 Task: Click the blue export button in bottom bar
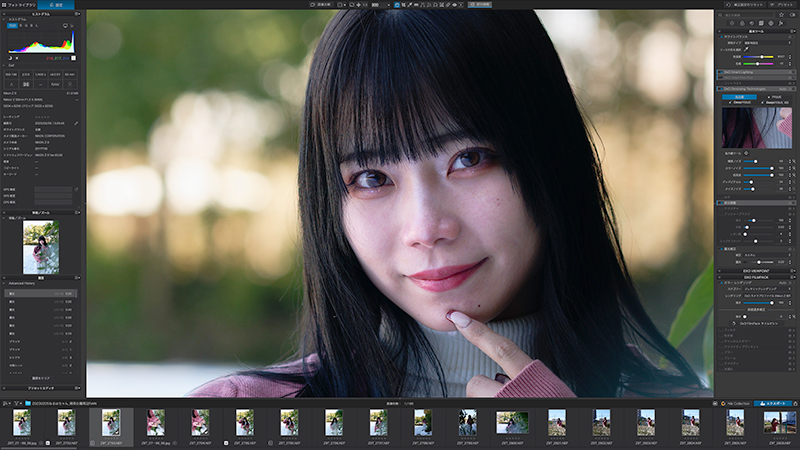(772, 403)
